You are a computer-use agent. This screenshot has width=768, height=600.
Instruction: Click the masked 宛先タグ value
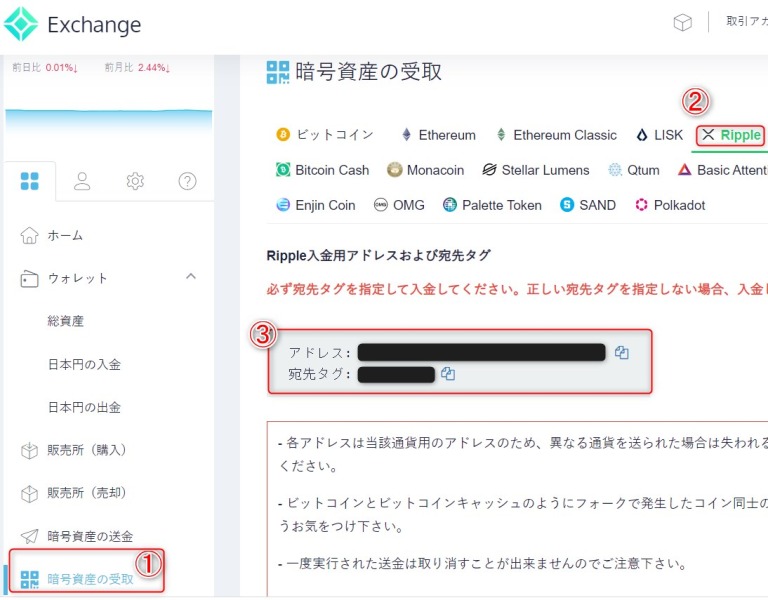tap(396, 374)
